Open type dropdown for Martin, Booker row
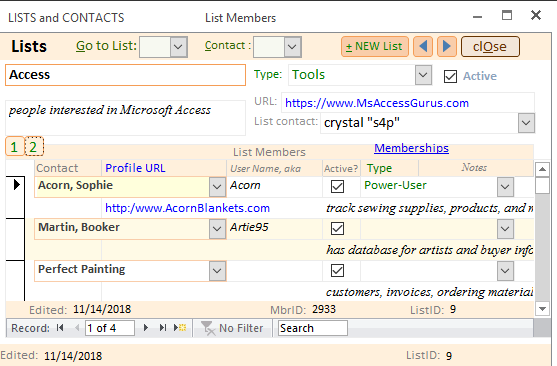This screenshot has width=557, height=366. [x=505, y=228]
